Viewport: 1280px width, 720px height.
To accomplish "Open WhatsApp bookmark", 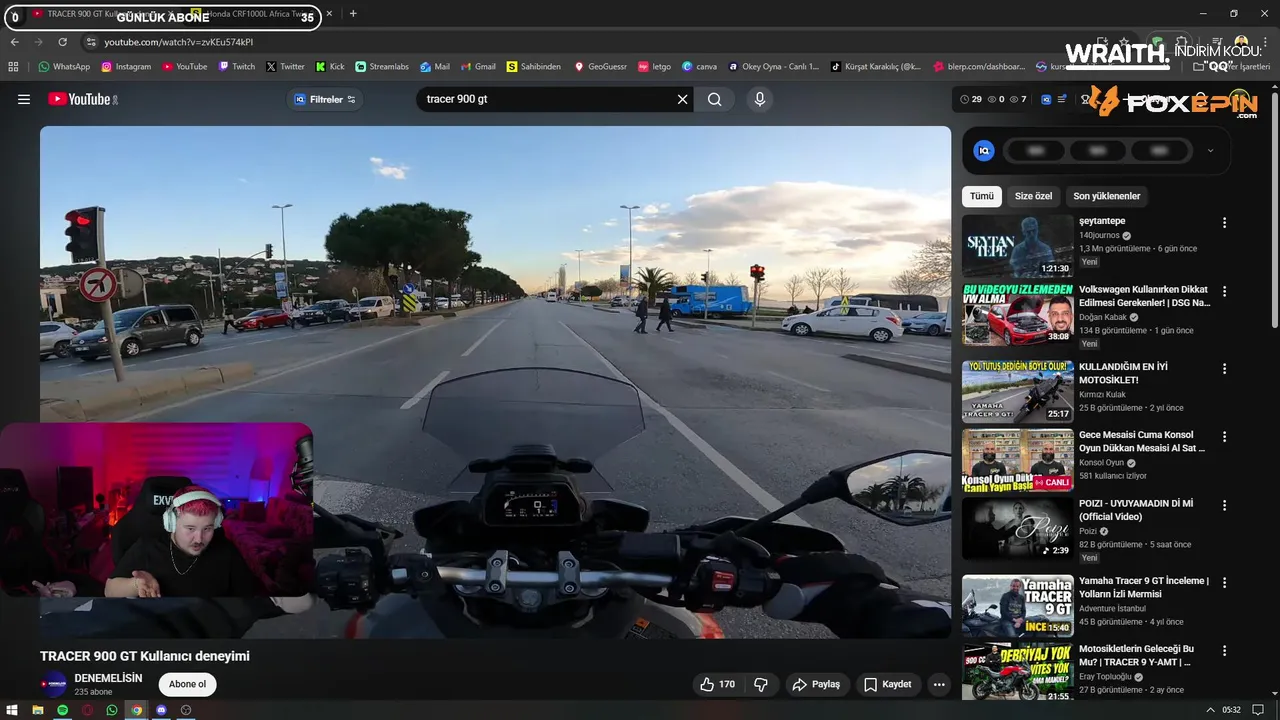I will tap(64, 67).
